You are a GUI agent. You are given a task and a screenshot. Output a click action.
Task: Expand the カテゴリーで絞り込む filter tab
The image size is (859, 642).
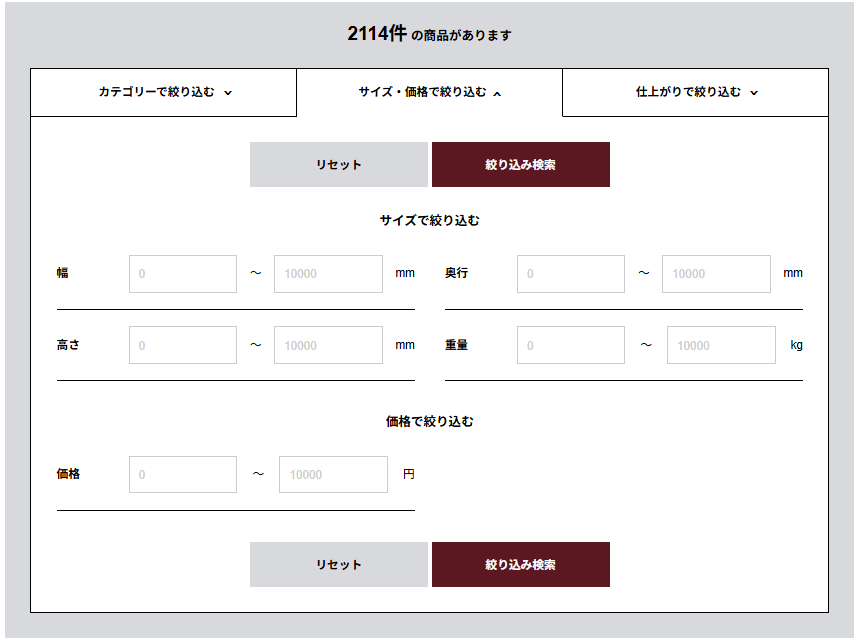[x=164, y=93]
